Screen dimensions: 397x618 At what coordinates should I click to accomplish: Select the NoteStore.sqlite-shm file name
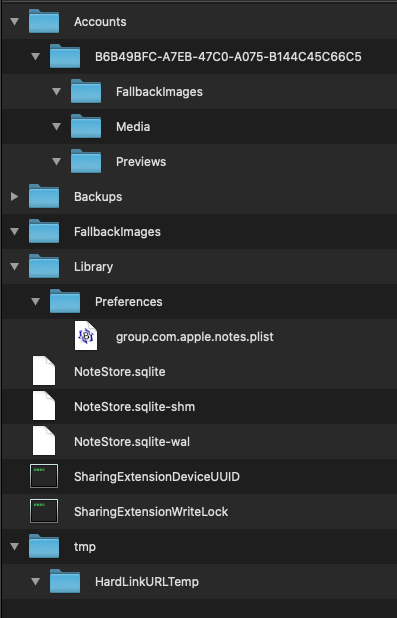tap(134, 407)
